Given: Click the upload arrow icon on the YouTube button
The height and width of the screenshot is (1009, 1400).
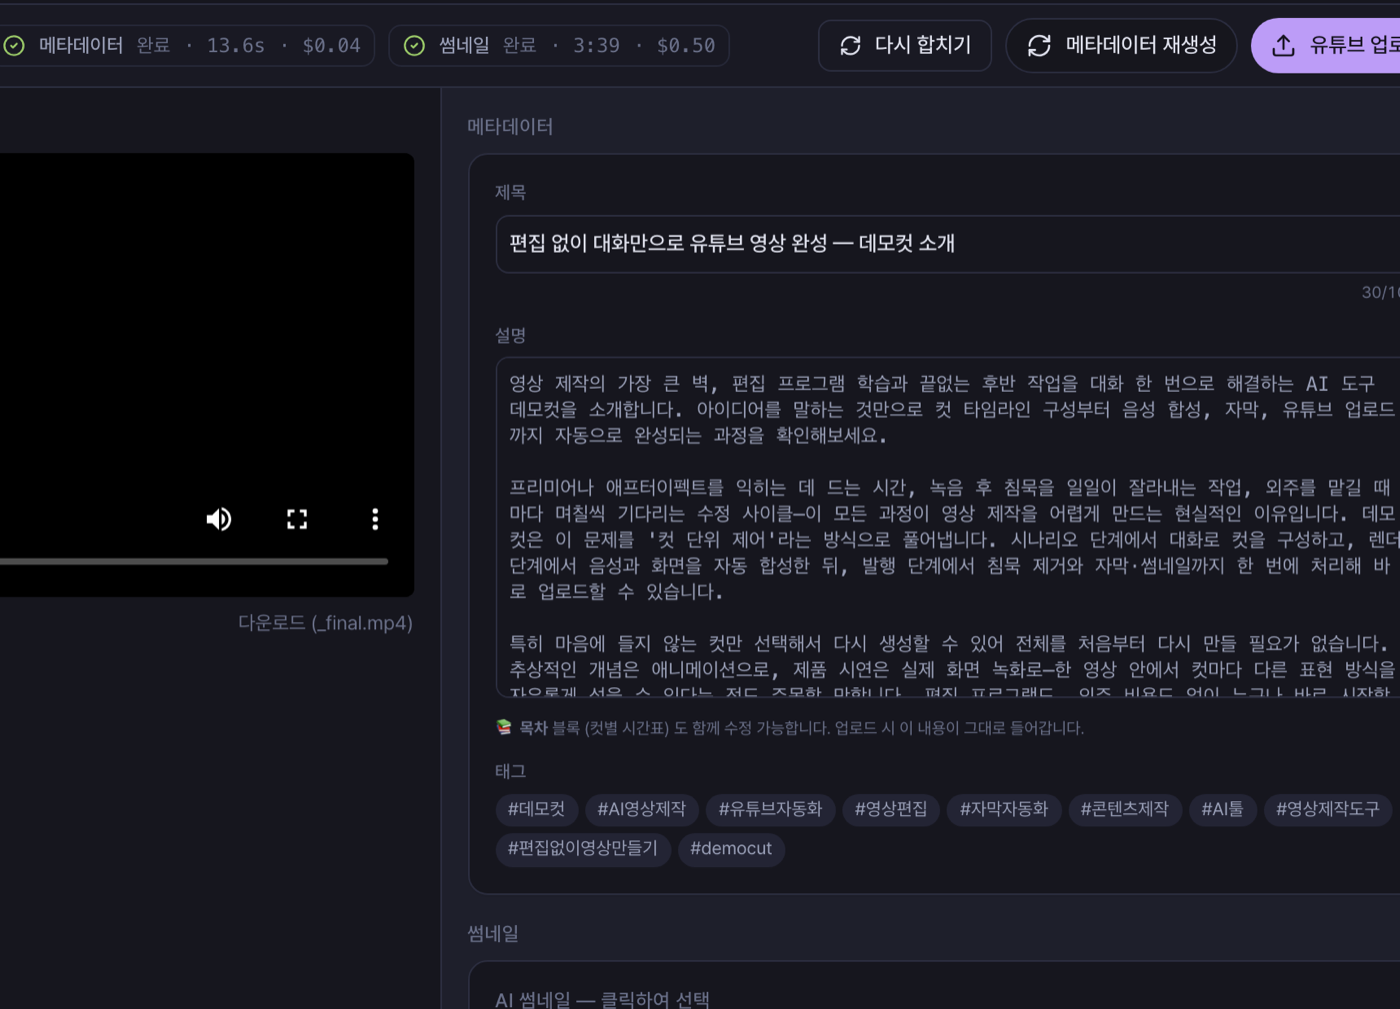Looking at the screenshot, I should click(x=1283, y=46).
